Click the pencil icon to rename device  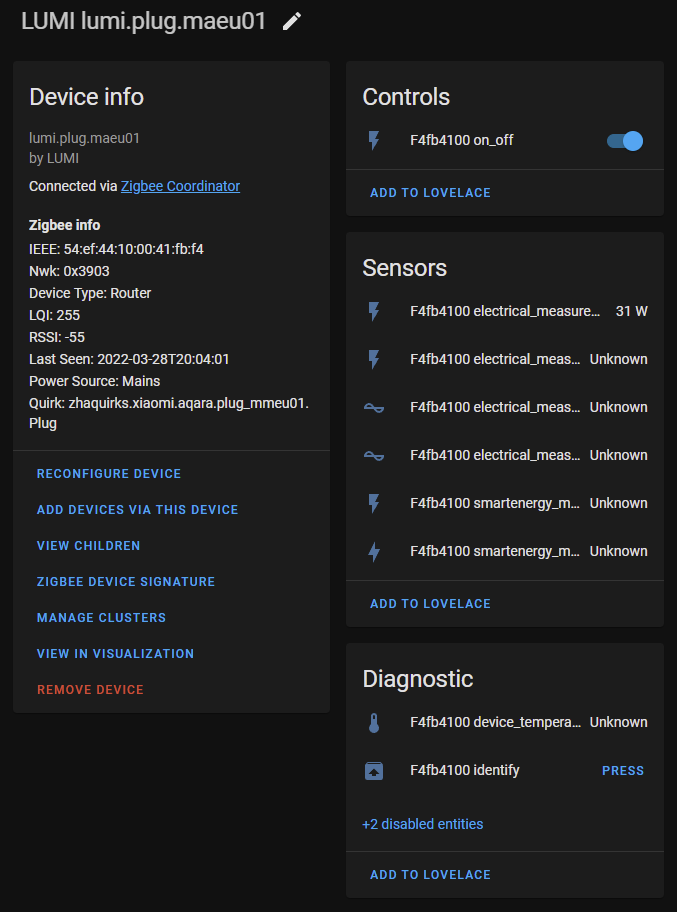(x=292, y=22)
